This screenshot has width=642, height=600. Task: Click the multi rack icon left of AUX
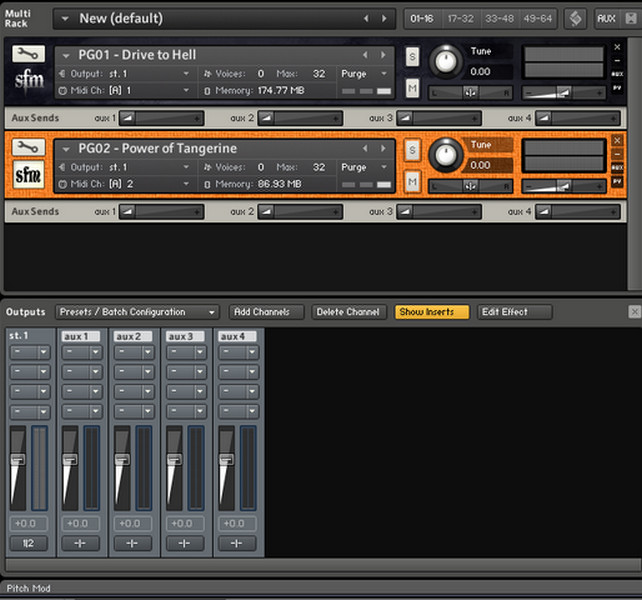pos(575,18)
